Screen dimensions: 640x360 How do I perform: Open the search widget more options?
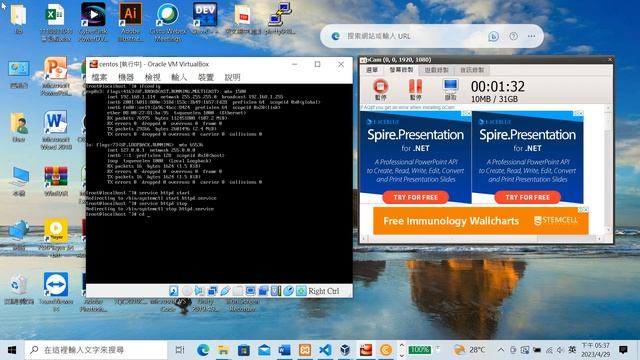tap(531, 36)
